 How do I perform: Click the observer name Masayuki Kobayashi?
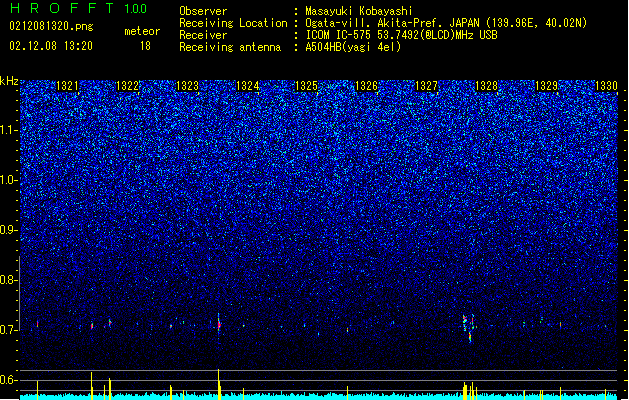(359, 11)
